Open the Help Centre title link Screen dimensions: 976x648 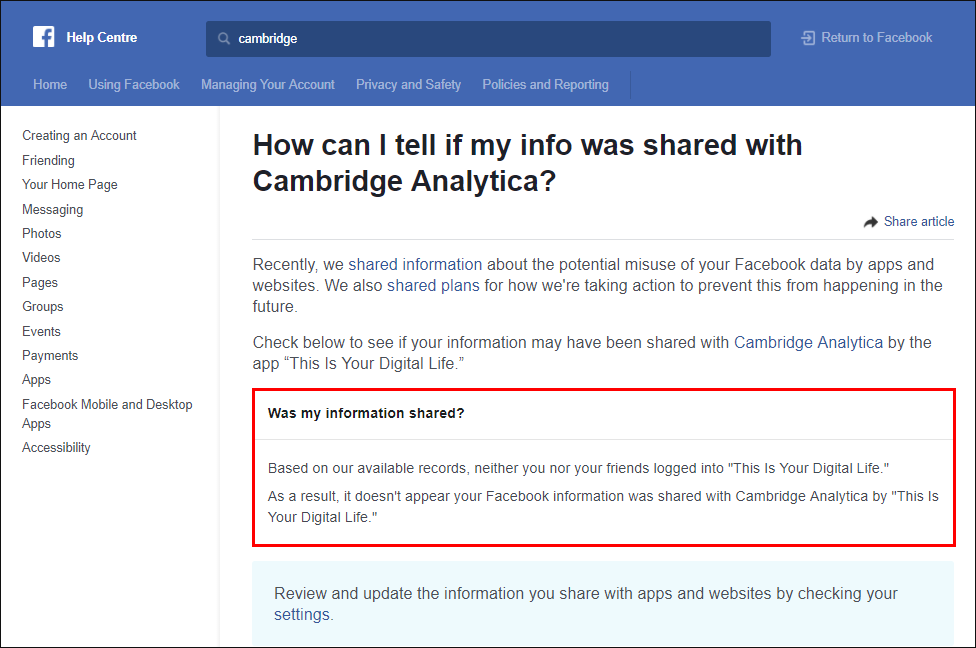(x=102, y=37)
